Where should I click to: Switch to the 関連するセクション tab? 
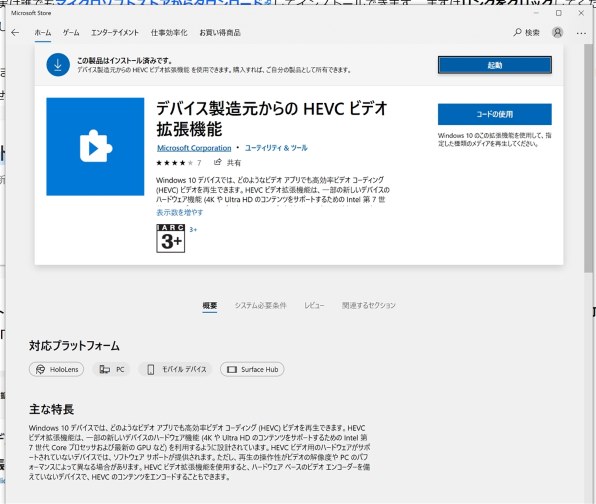(x=368, y=305)
